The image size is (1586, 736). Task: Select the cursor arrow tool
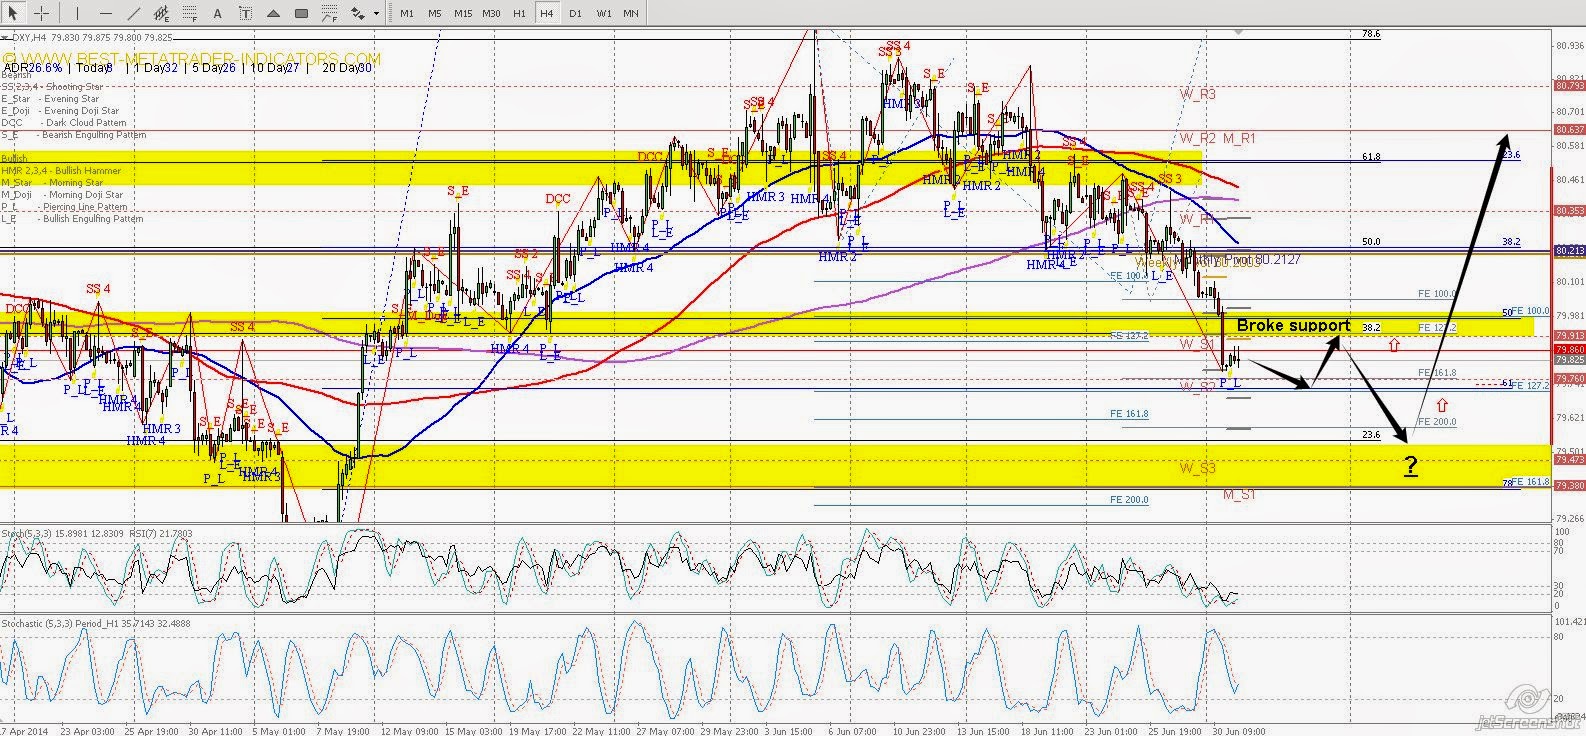point(15,13)
